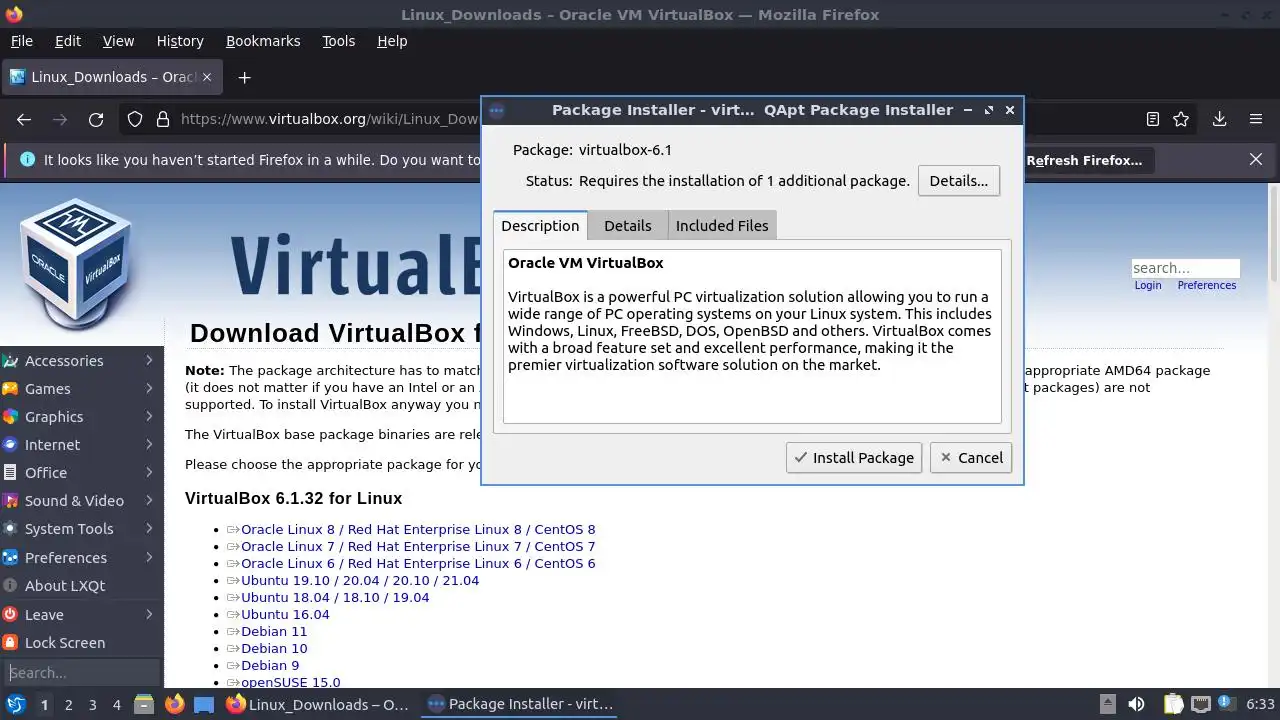The width and height of the screenshot is (1280, 720).
Task: Click the clipboard tray icon
Action: click(x=1173, y=704)
